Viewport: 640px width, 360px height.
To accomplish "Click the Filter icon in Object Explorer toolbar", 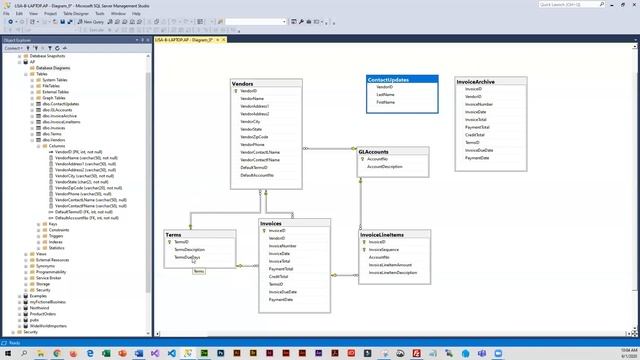I will click(x=50, y=48).
